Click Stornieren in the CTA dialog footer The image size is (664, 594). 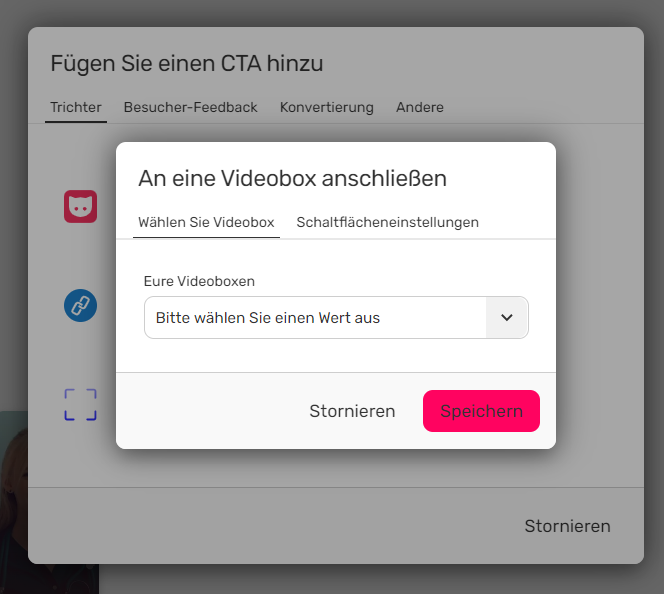567,526
